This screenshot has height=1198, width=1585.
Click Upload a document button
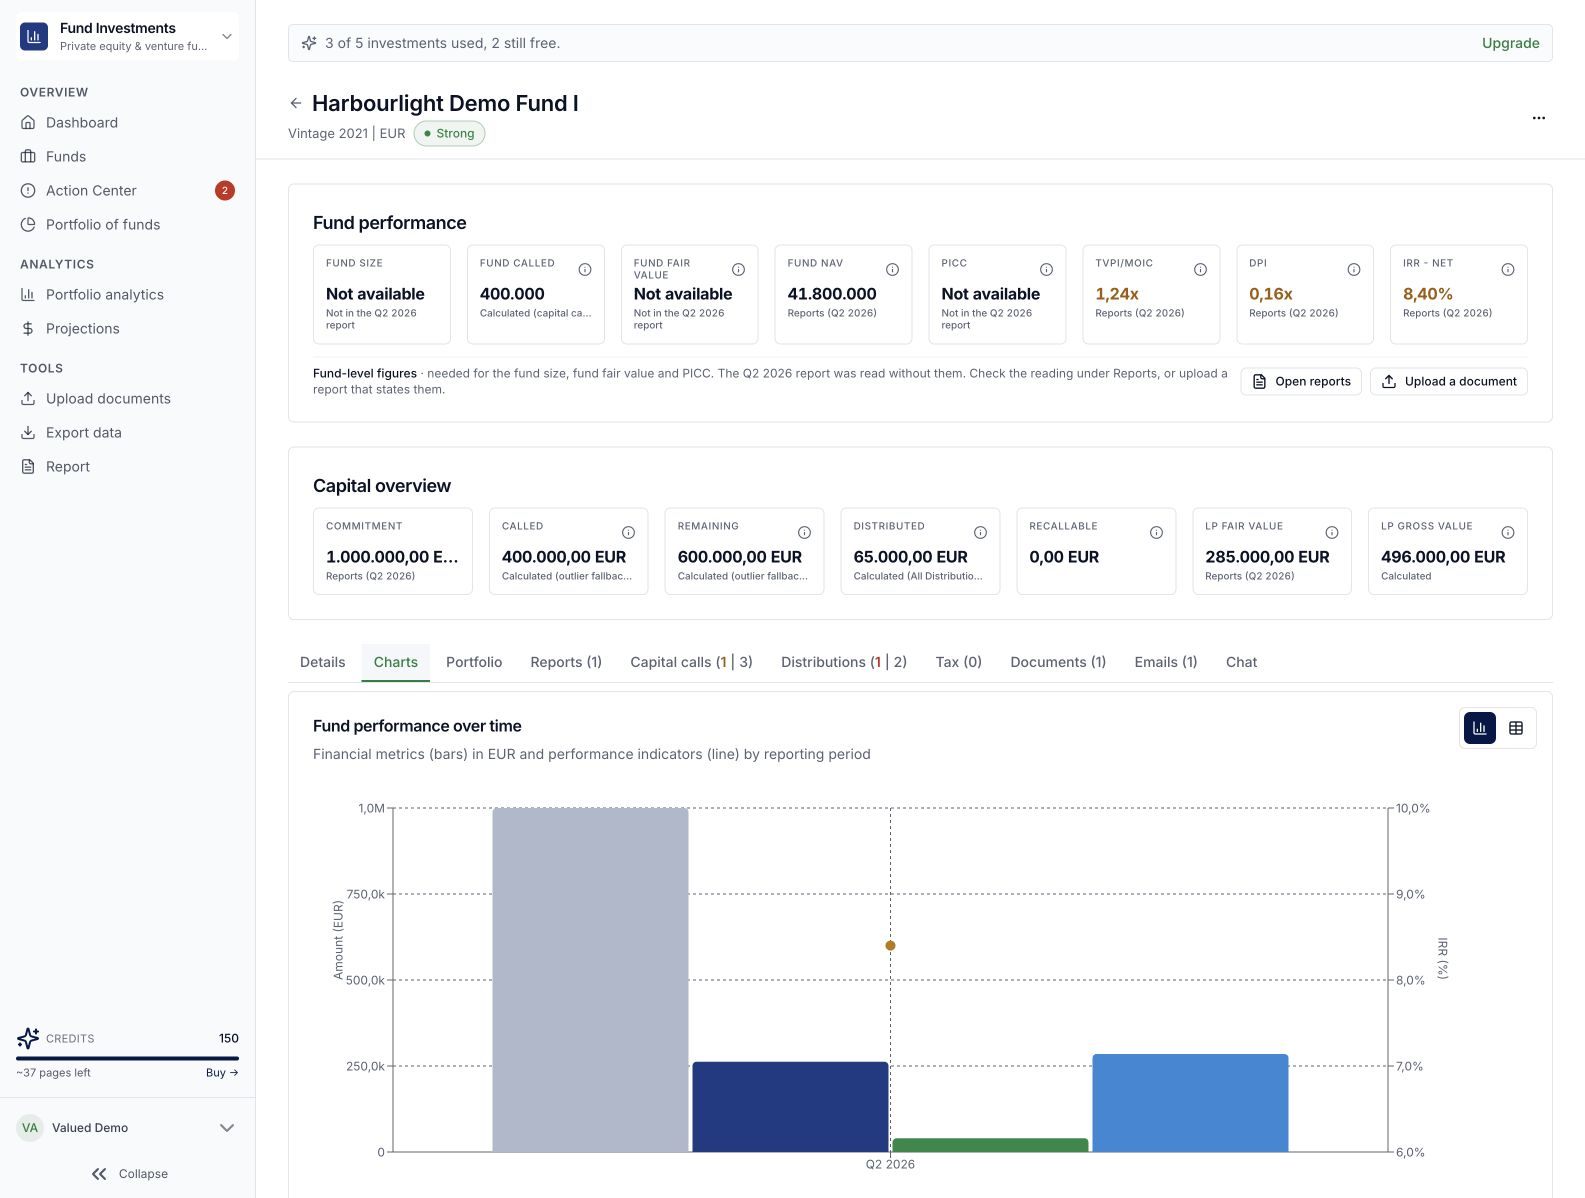(1449, 381)
